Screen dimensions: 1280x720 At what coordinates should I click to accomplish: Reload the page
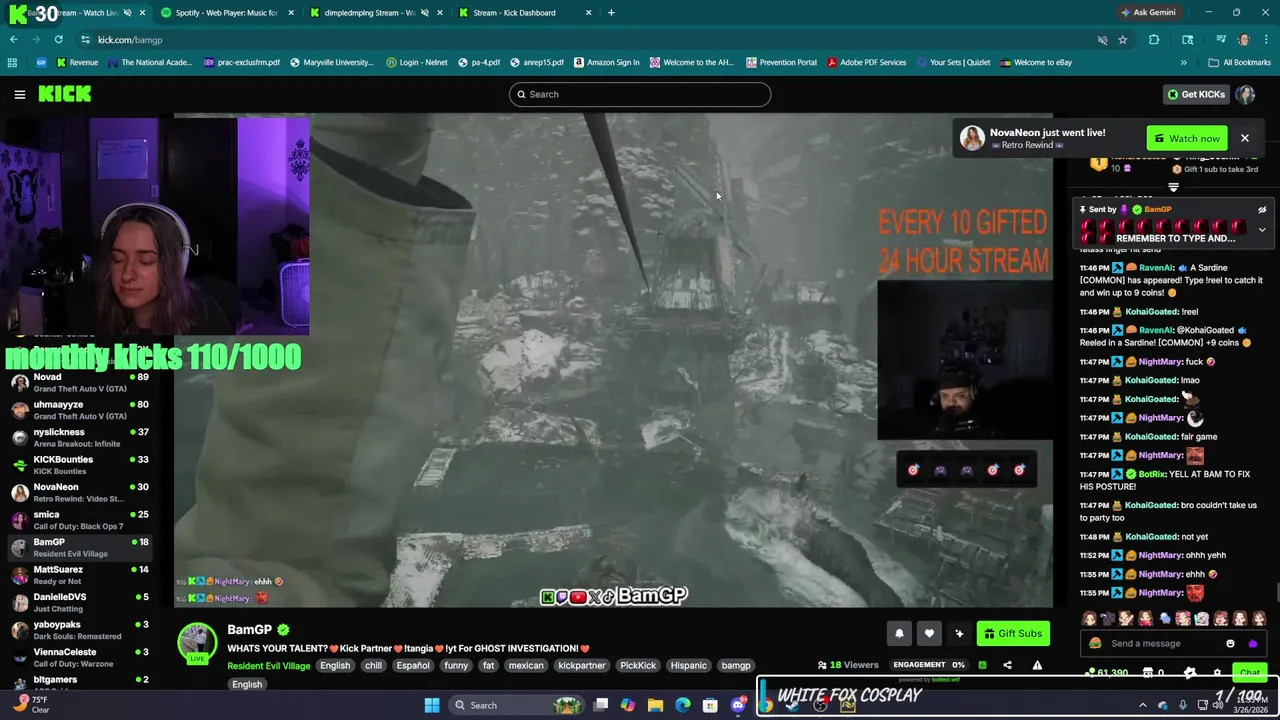point(59,40)
